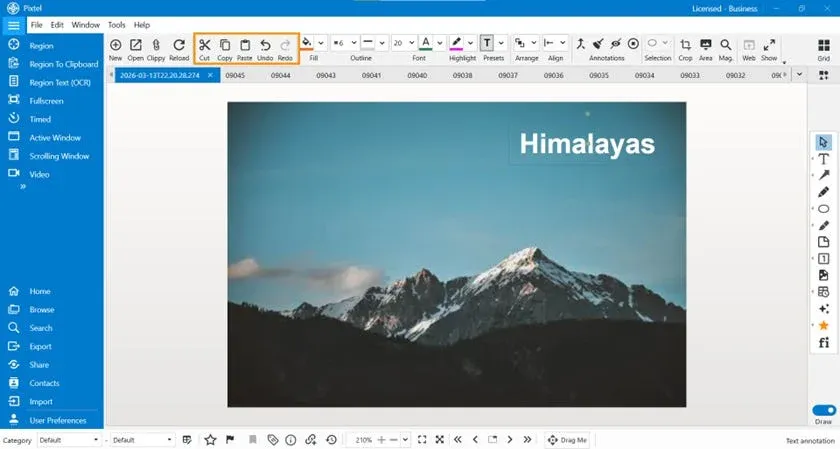Click the fi text tool icon

tap(823, 342)
